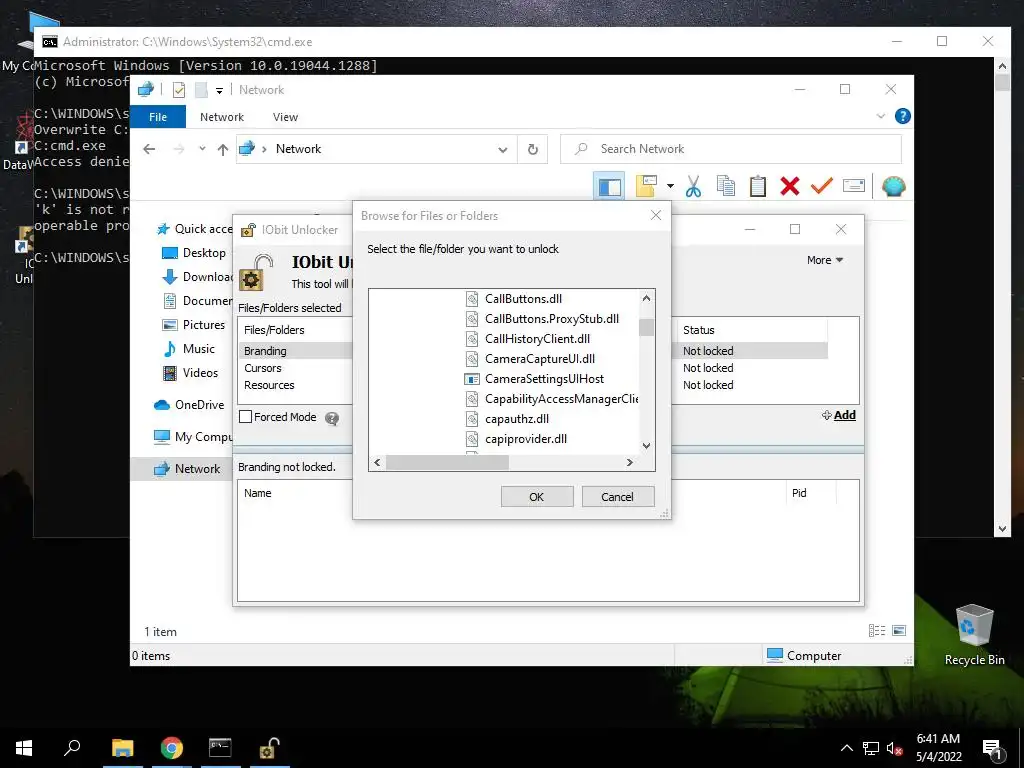Open Desktop in the navigation pane
Viewport: 1024px width, 768px height.
[x=193, y=253]
